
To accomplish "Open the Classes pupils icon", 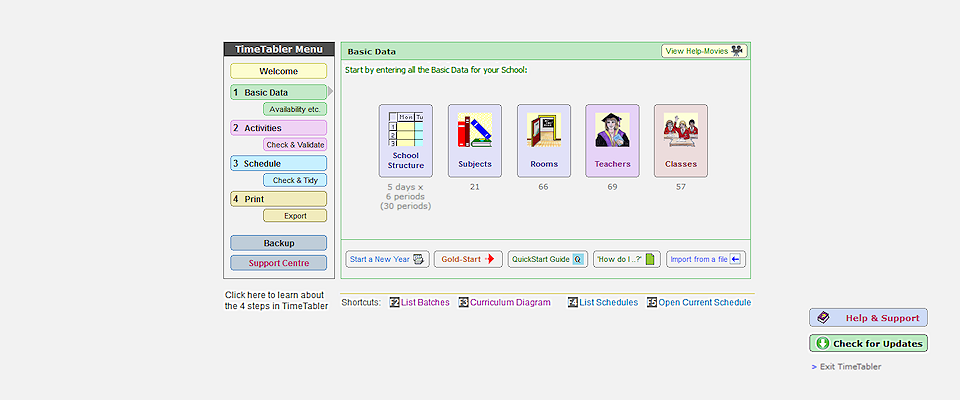I will click(x=681, y=130).
